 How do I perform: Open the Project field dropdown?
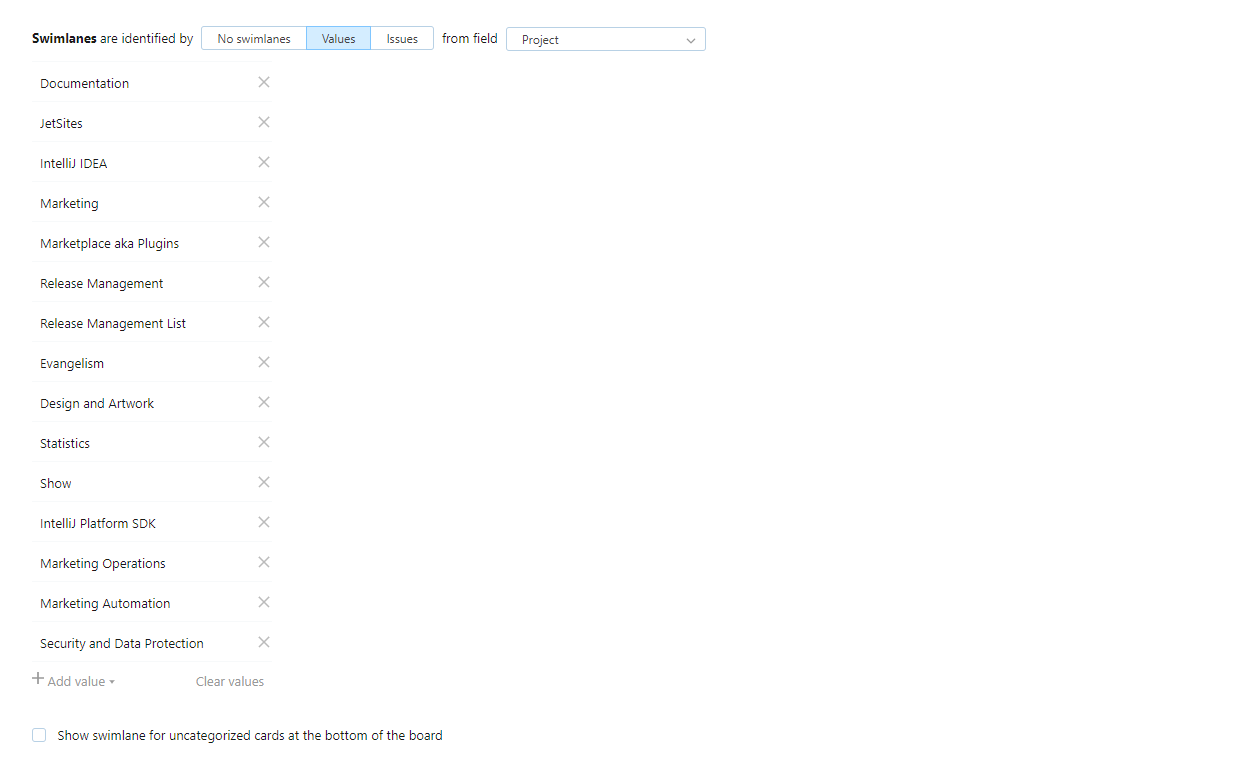click(606, 39)
